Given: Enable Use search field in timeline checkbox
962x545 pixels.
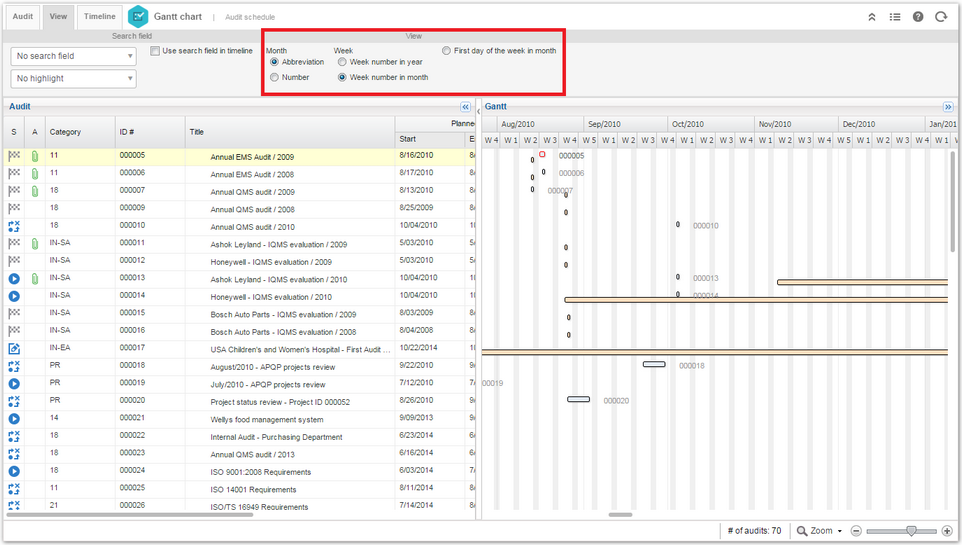Looking at the screenshot, I should (155, 51).
